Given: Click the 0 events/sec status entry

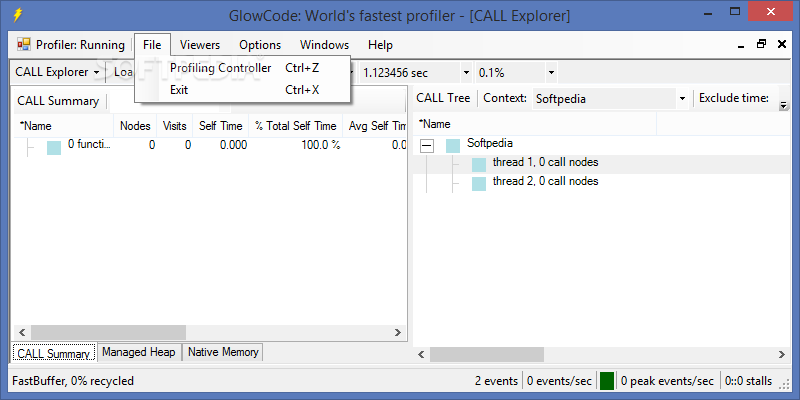Looking at the screenshot, I should [x=559, y=381].
